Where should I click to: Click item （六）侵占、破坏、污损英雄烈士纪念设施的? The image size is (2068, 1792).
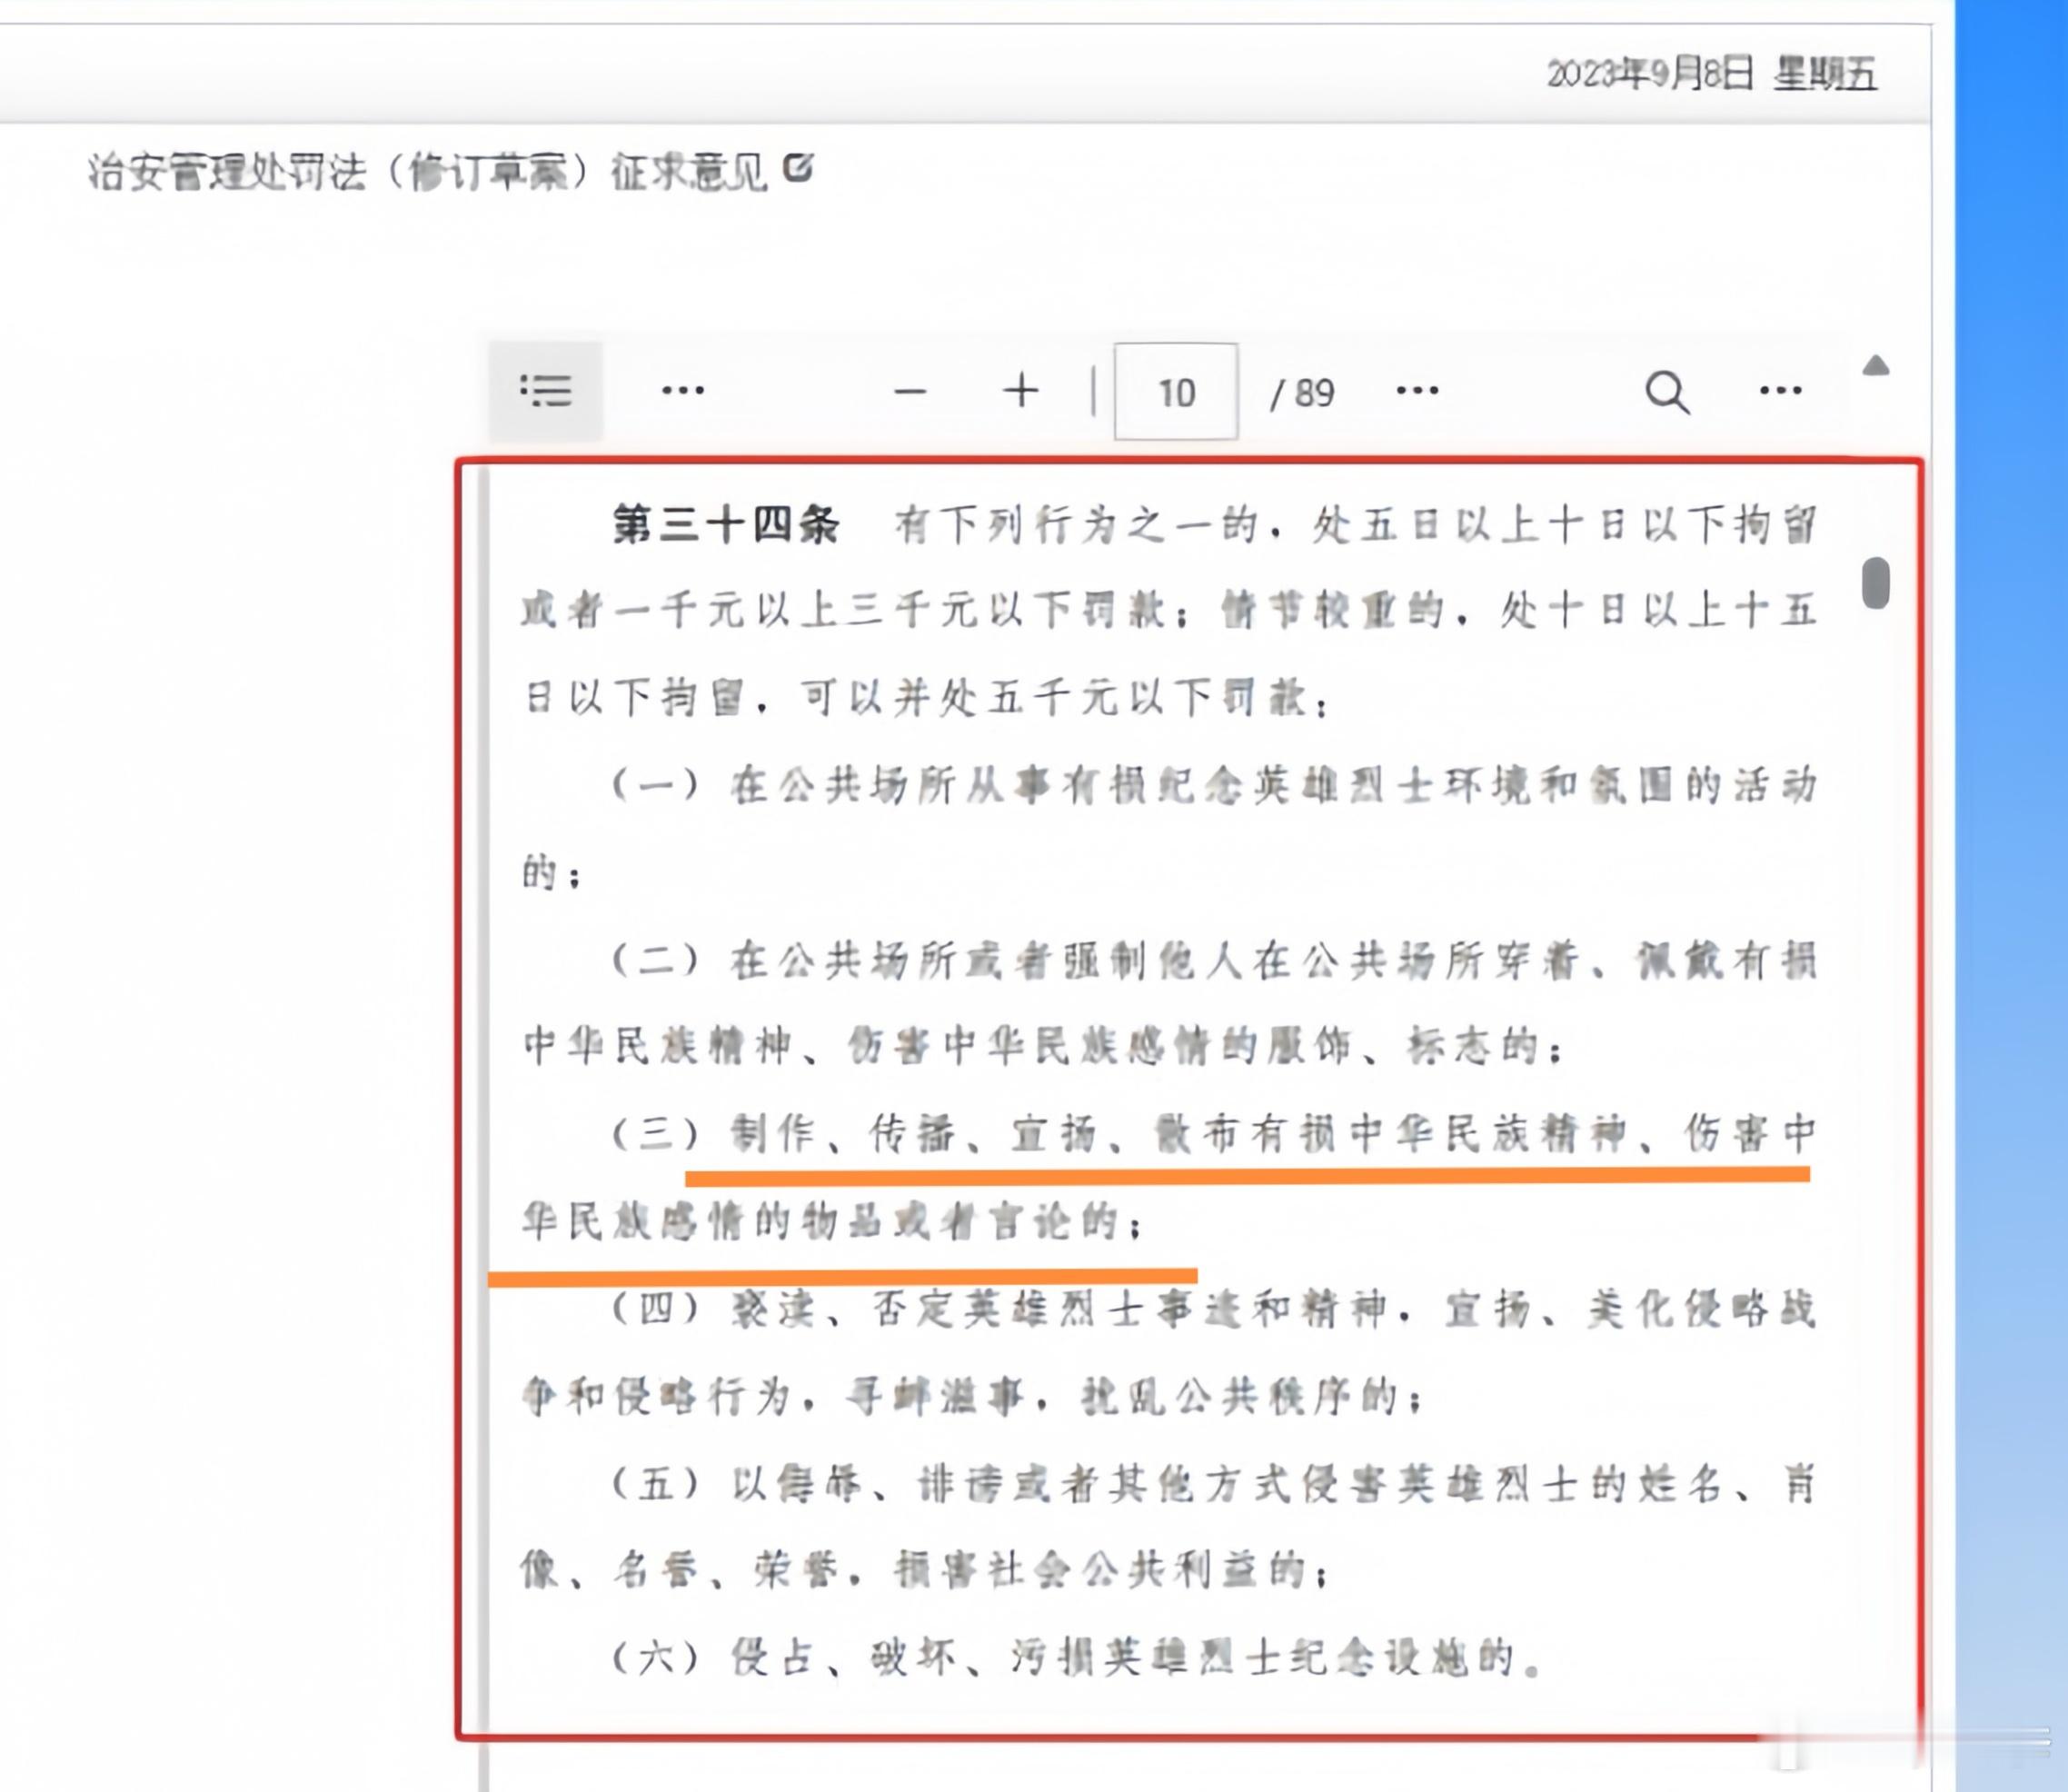pyautogui.click(x=1077, y=1659)
